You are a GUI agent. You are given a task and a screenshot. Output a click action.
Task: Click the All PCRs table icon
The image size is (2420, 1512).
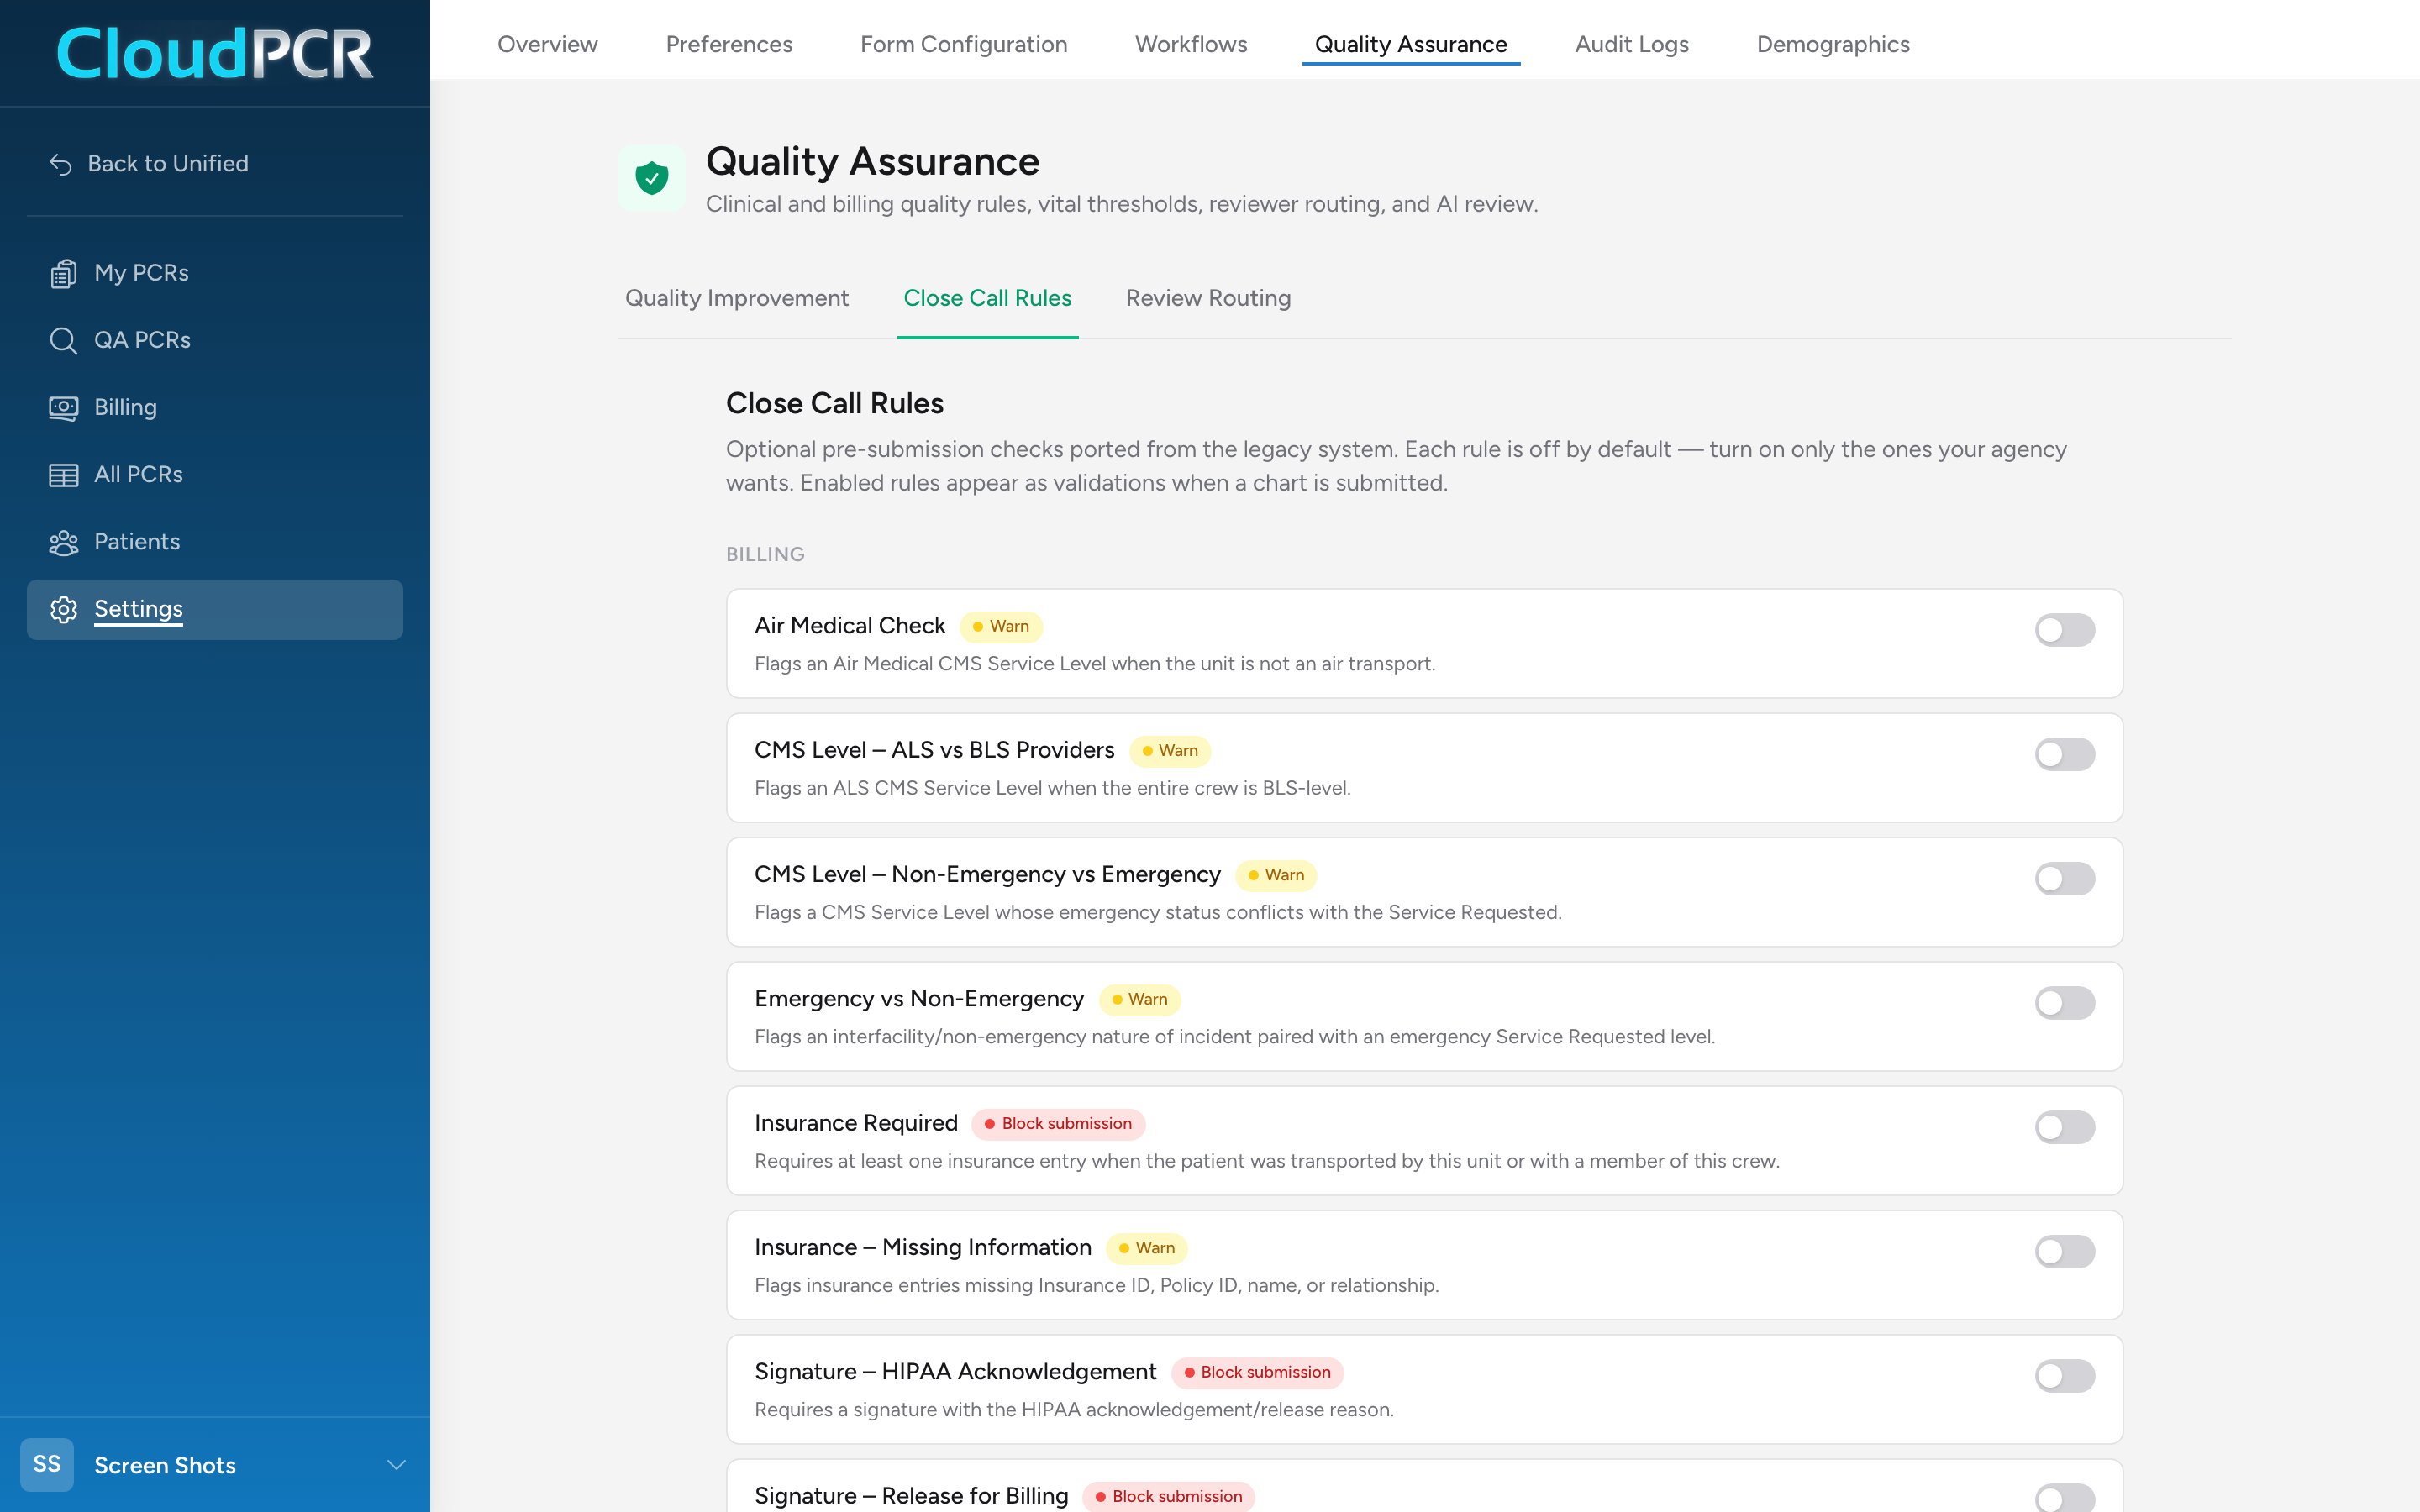tap(63, 475)
